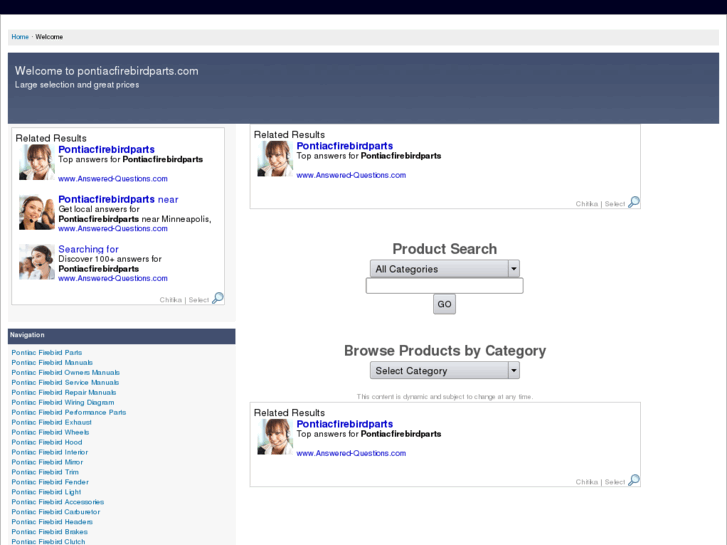Open 'Pontiacfirebirdparts near' ad headline
The image size is (727, 545).
(x=118, y=199)
